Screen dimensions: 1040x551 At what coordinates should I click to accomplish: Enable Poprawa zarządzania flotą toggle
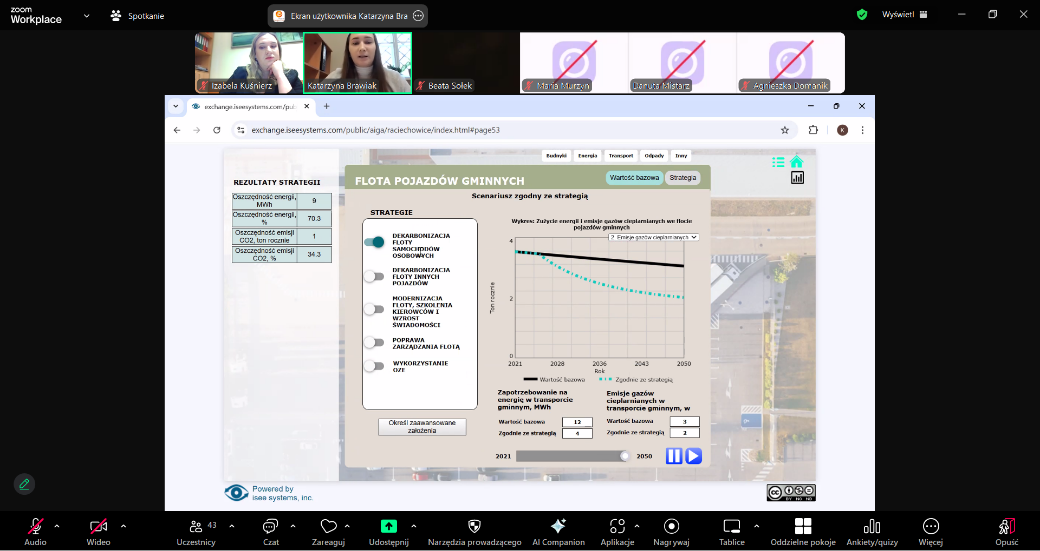click(x=374, y=342)
